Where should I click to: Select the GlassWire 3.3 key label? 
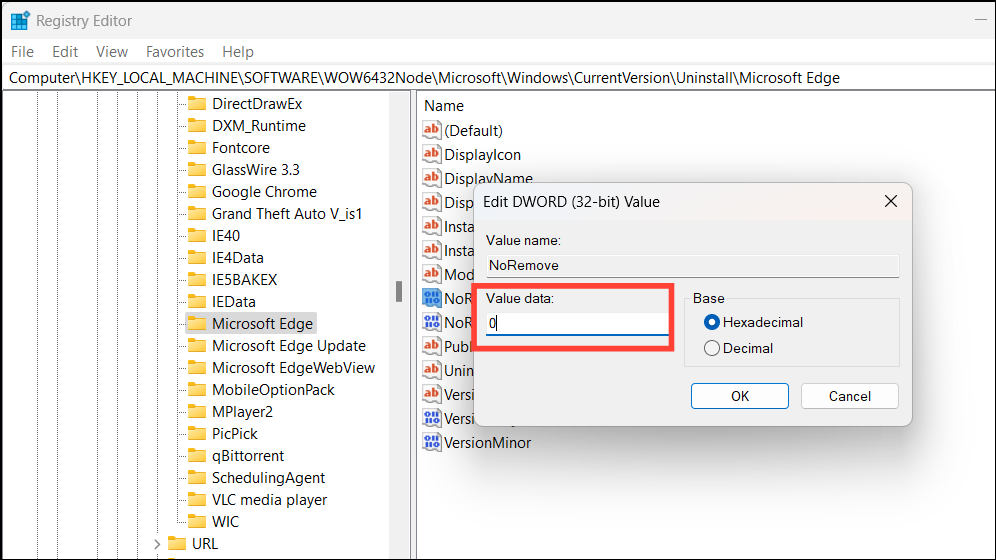point(255,170)
